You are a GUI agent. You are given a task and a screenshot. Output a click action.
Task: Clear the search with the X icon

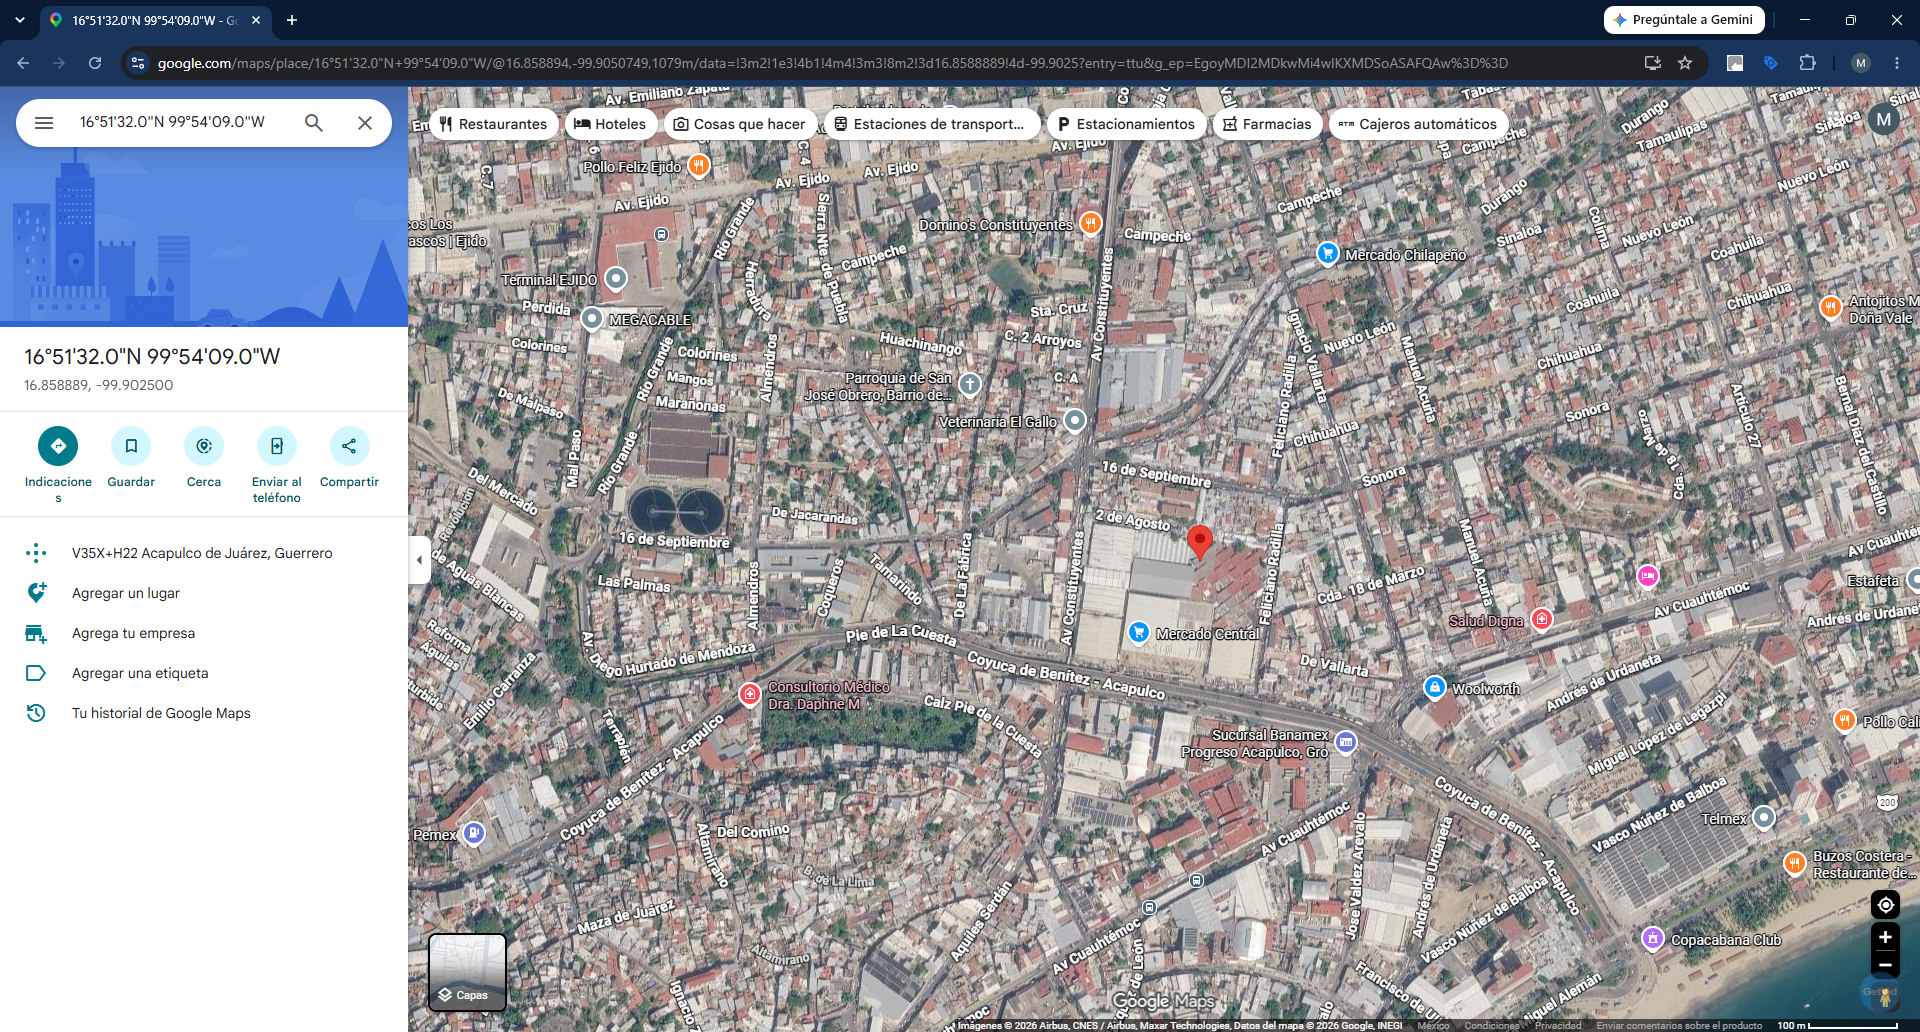365,123
